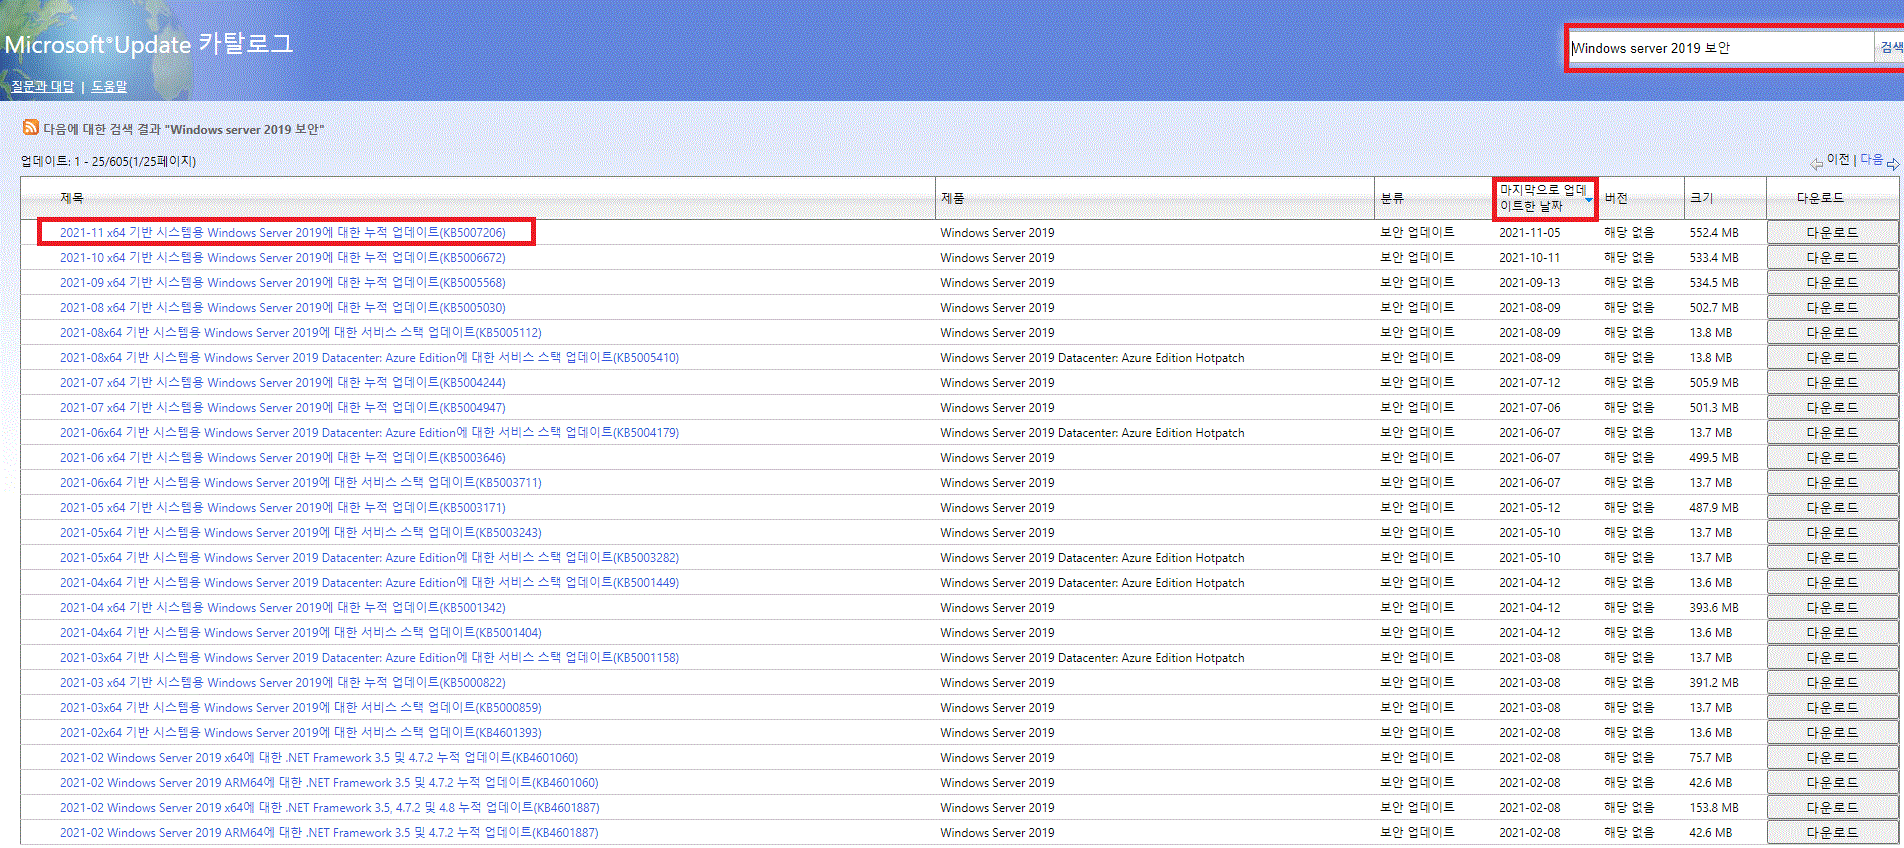
Task: Click the next page arrow icon
Action: tap(1893, 163)
